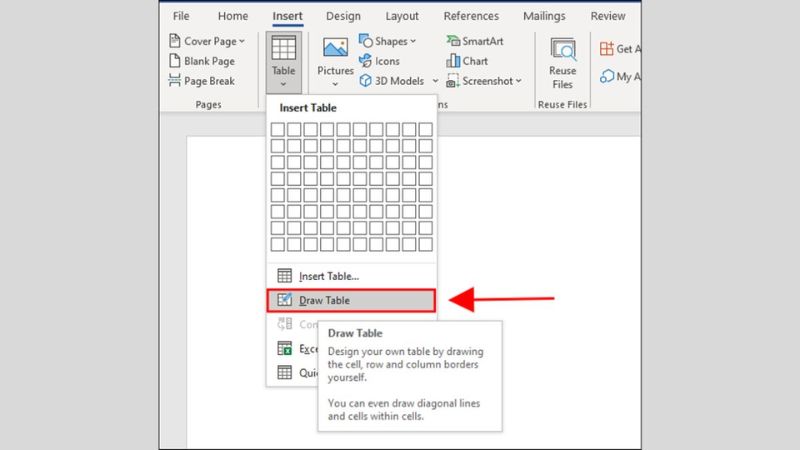This screenshot has height=450, width=800.
Task: Click the Screenshot icon
Action: pos(453,81)
